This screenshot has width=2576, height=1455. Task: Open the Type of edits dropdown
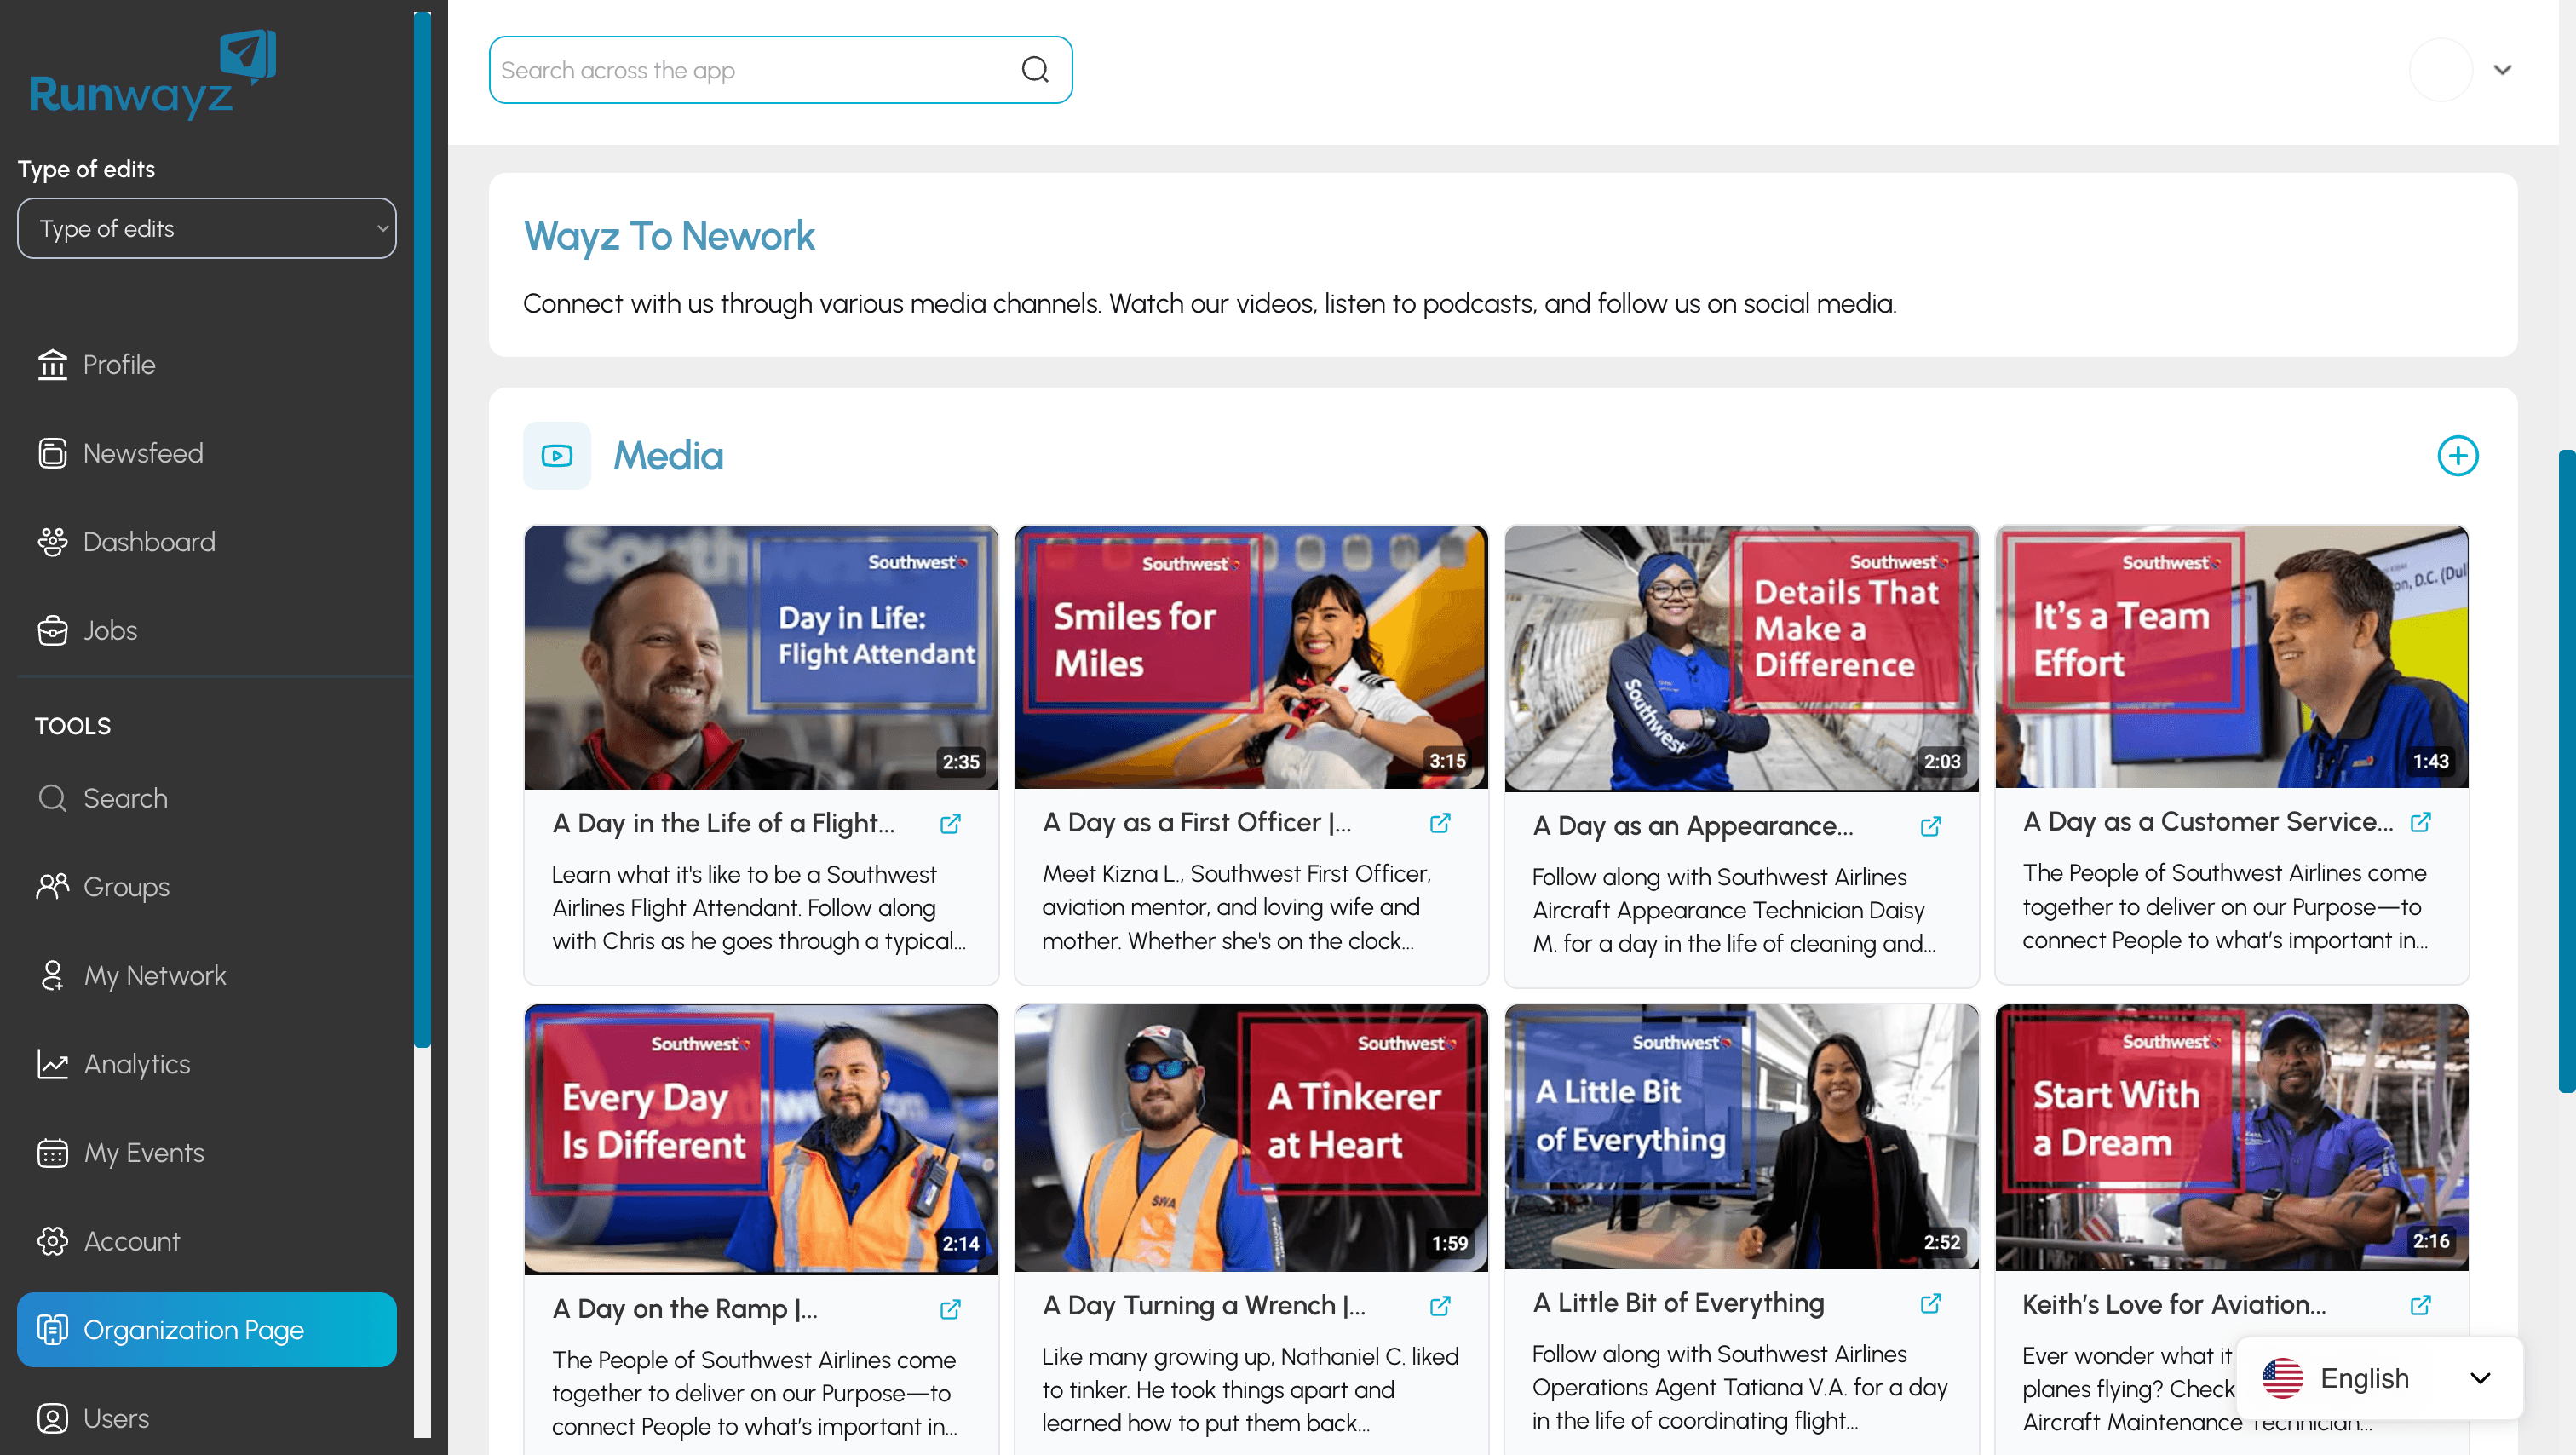(x=207, y=228)
